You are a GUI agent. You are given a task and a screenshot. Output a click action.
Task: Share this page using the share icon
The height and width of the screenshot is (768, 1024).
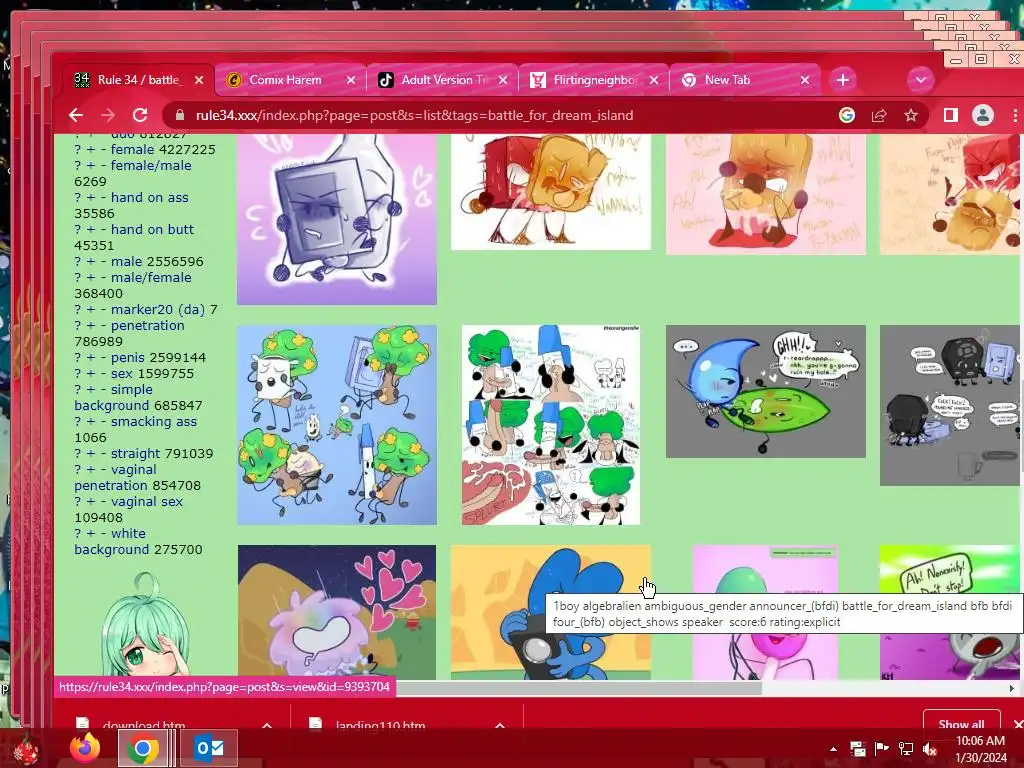click(x=879, y=116)
